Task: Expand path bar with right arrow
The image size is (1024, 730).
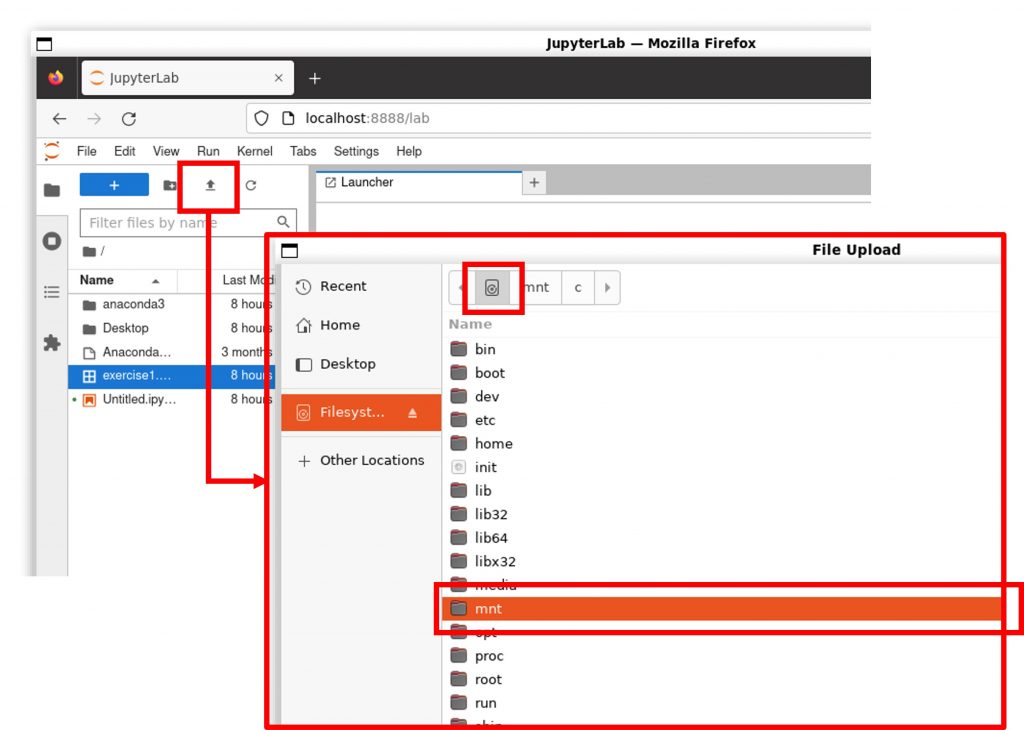Action: pos(607,288)
